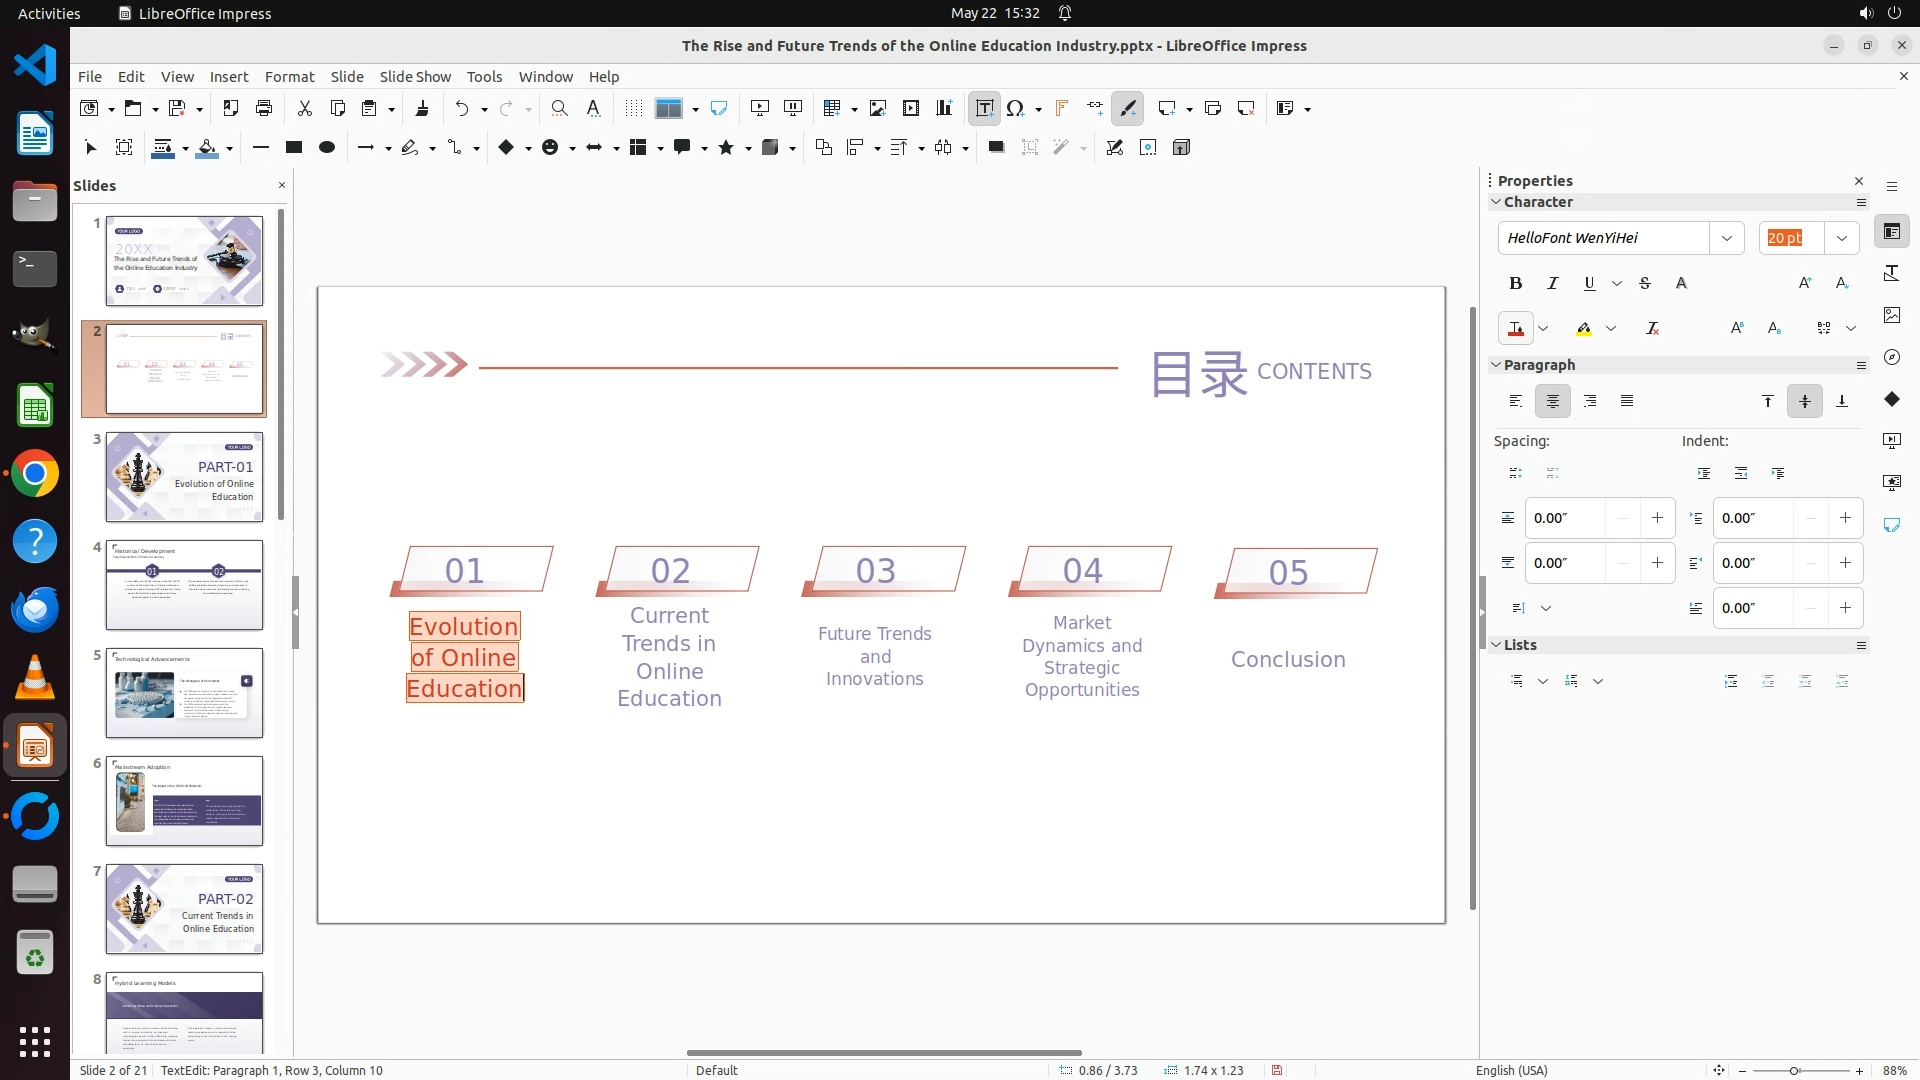Select slide 3 PART-01 thumbnail
Screen dimensions: 1920x1080
tap(184, 477)
